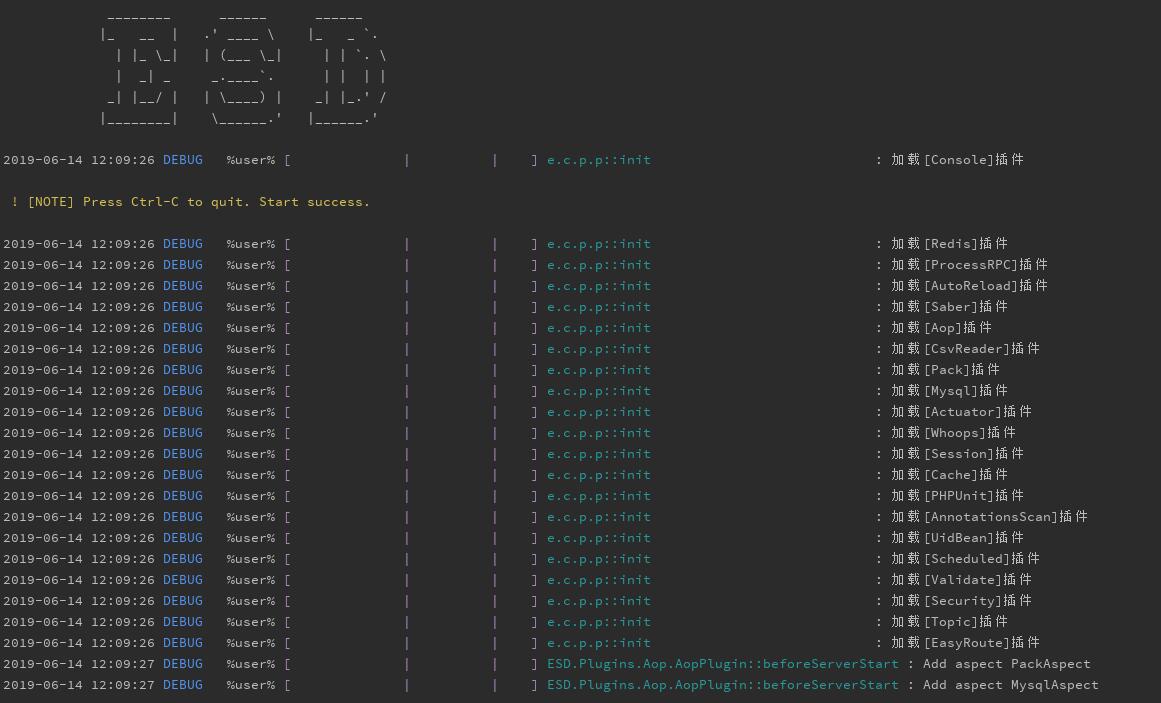Click the '加载[EasyRoute]插件' message
The width and height of the screenshot is (1161, 703).
coord(965,643)
